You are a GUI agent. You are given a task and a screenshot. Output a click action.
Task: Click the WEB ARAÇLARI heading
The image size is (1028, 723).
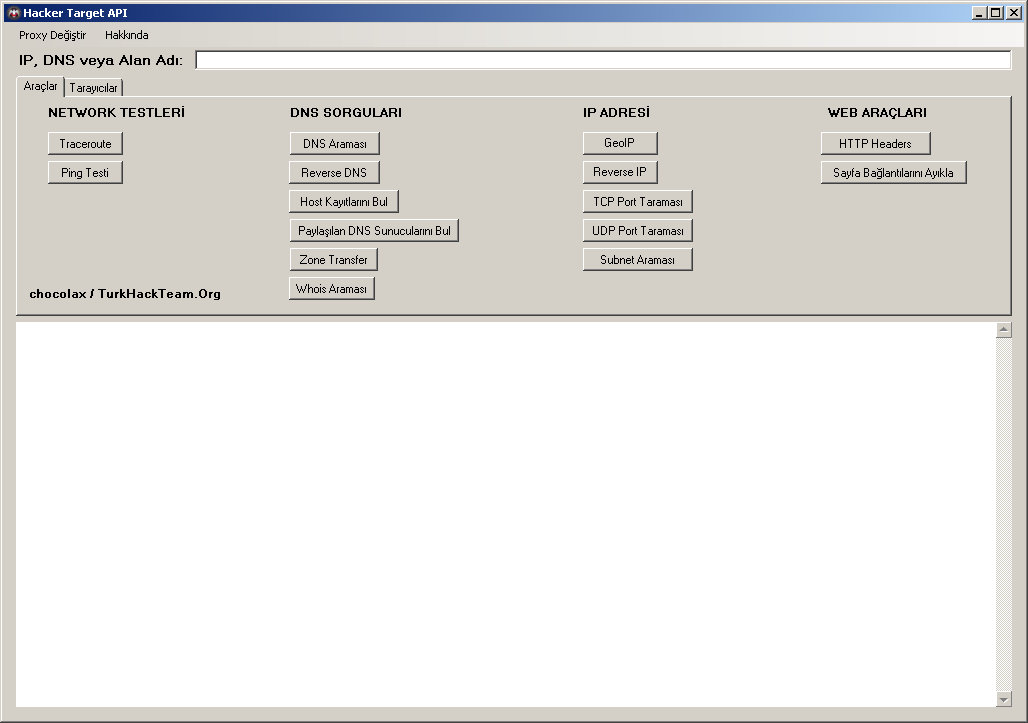877,112
